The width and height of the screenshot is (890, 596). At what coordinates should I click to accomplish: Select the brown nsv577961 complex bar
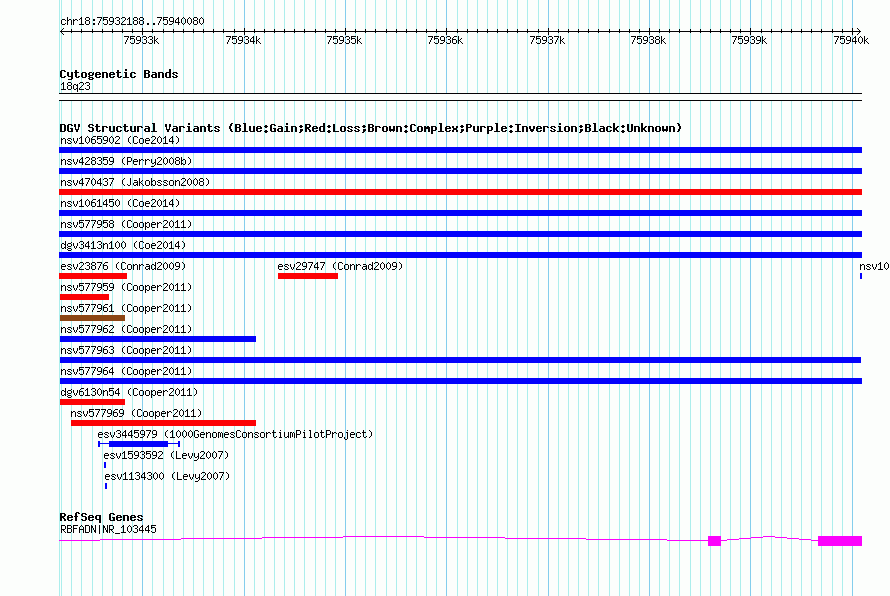point(92,318)
